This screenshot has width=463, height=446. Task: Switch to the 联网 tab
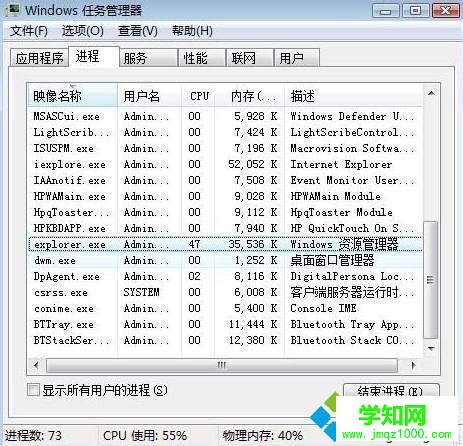(x=250, y=58)
